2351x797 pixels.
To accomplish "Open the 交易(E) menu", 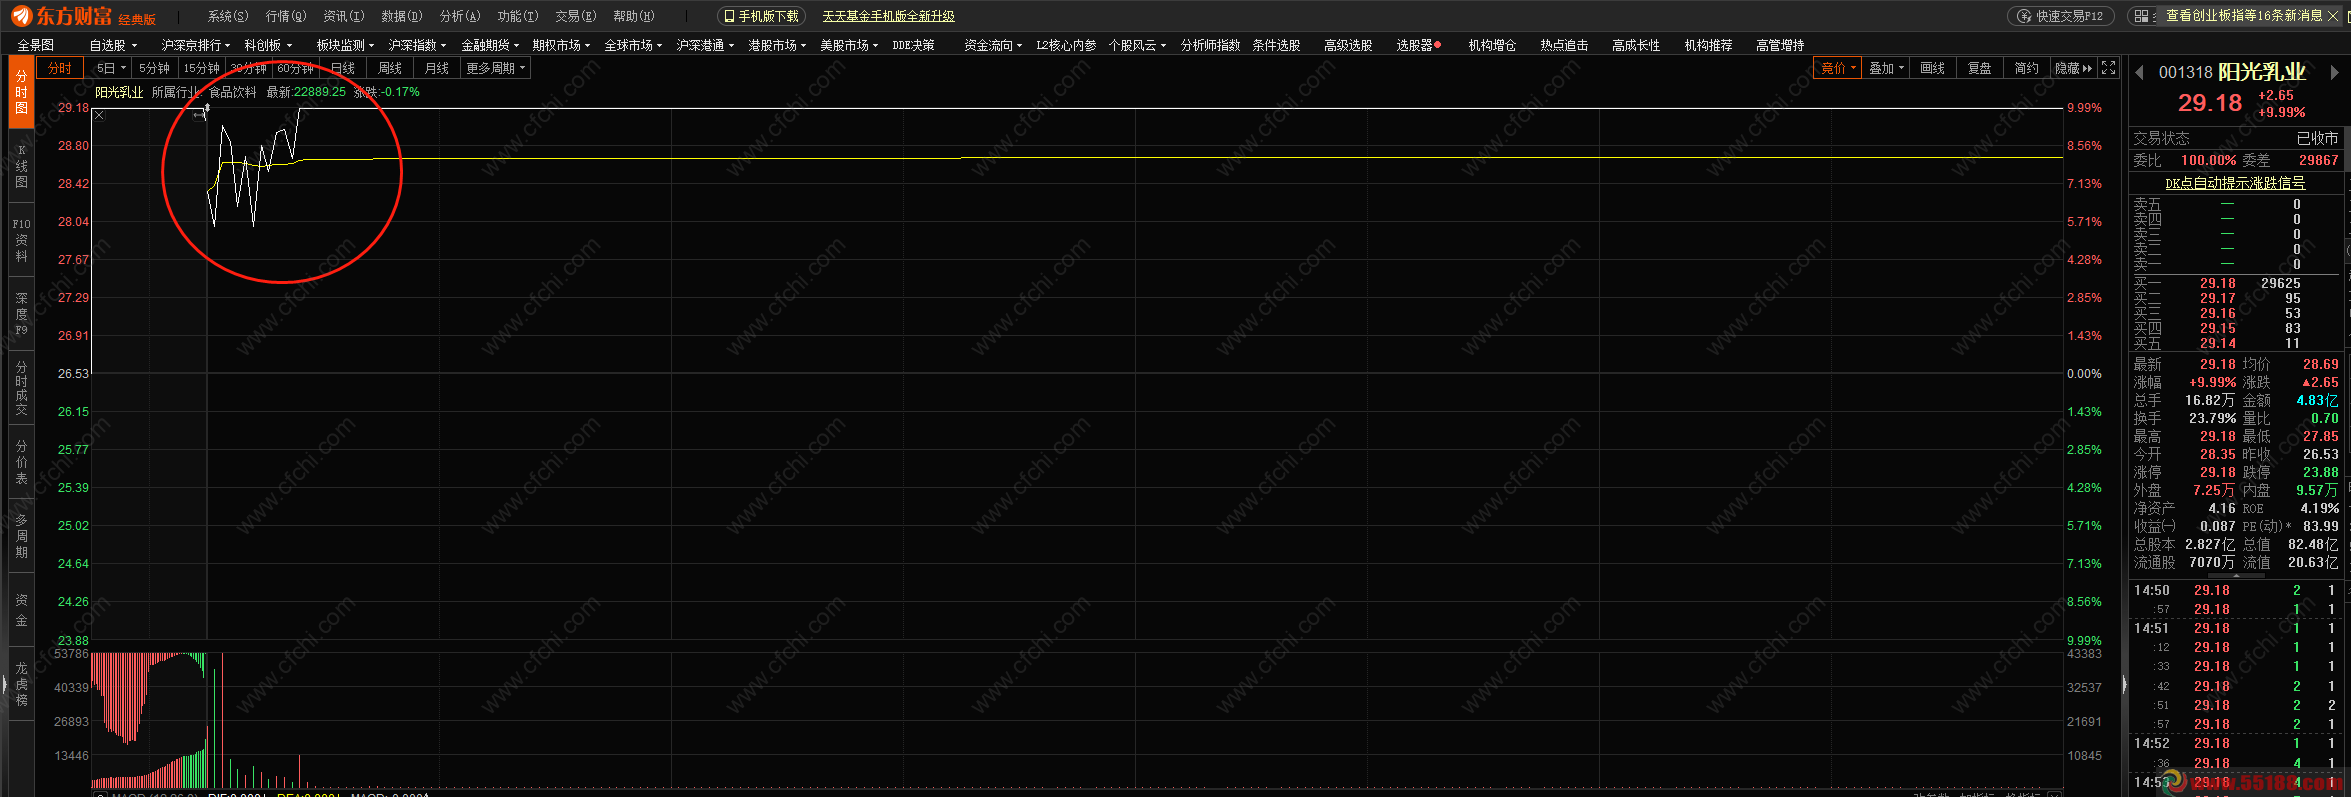I will point(576,16).
